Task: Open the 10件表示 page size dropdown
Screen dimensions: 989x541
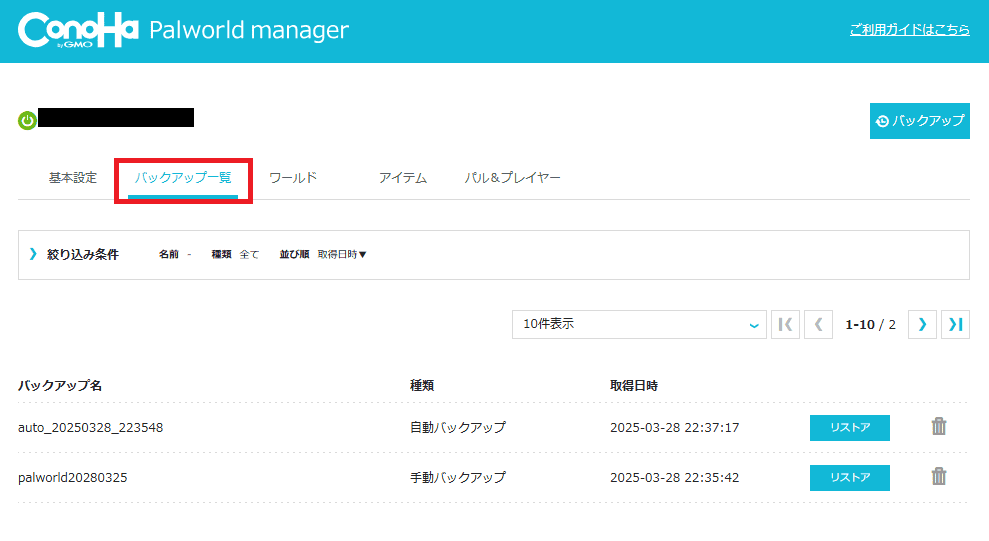Action: coord(639,324)
